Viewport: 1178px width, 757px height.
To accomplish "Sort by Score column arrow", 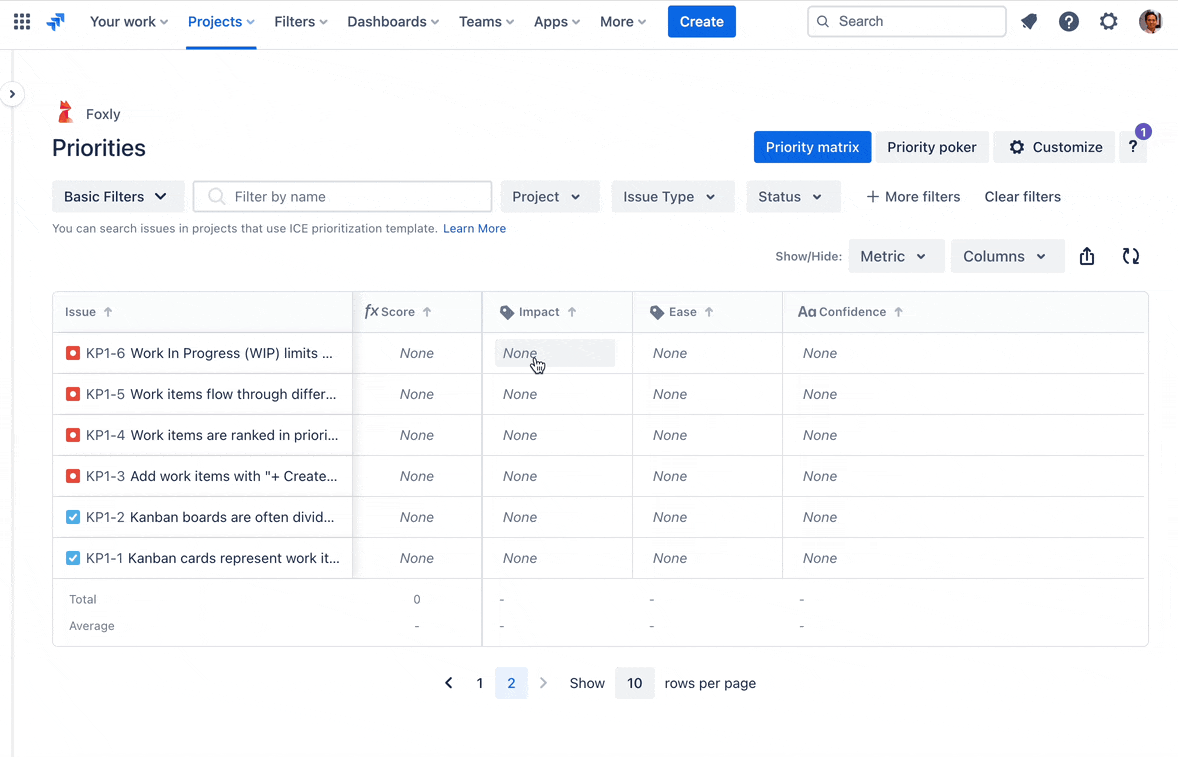I will (427, 312).
